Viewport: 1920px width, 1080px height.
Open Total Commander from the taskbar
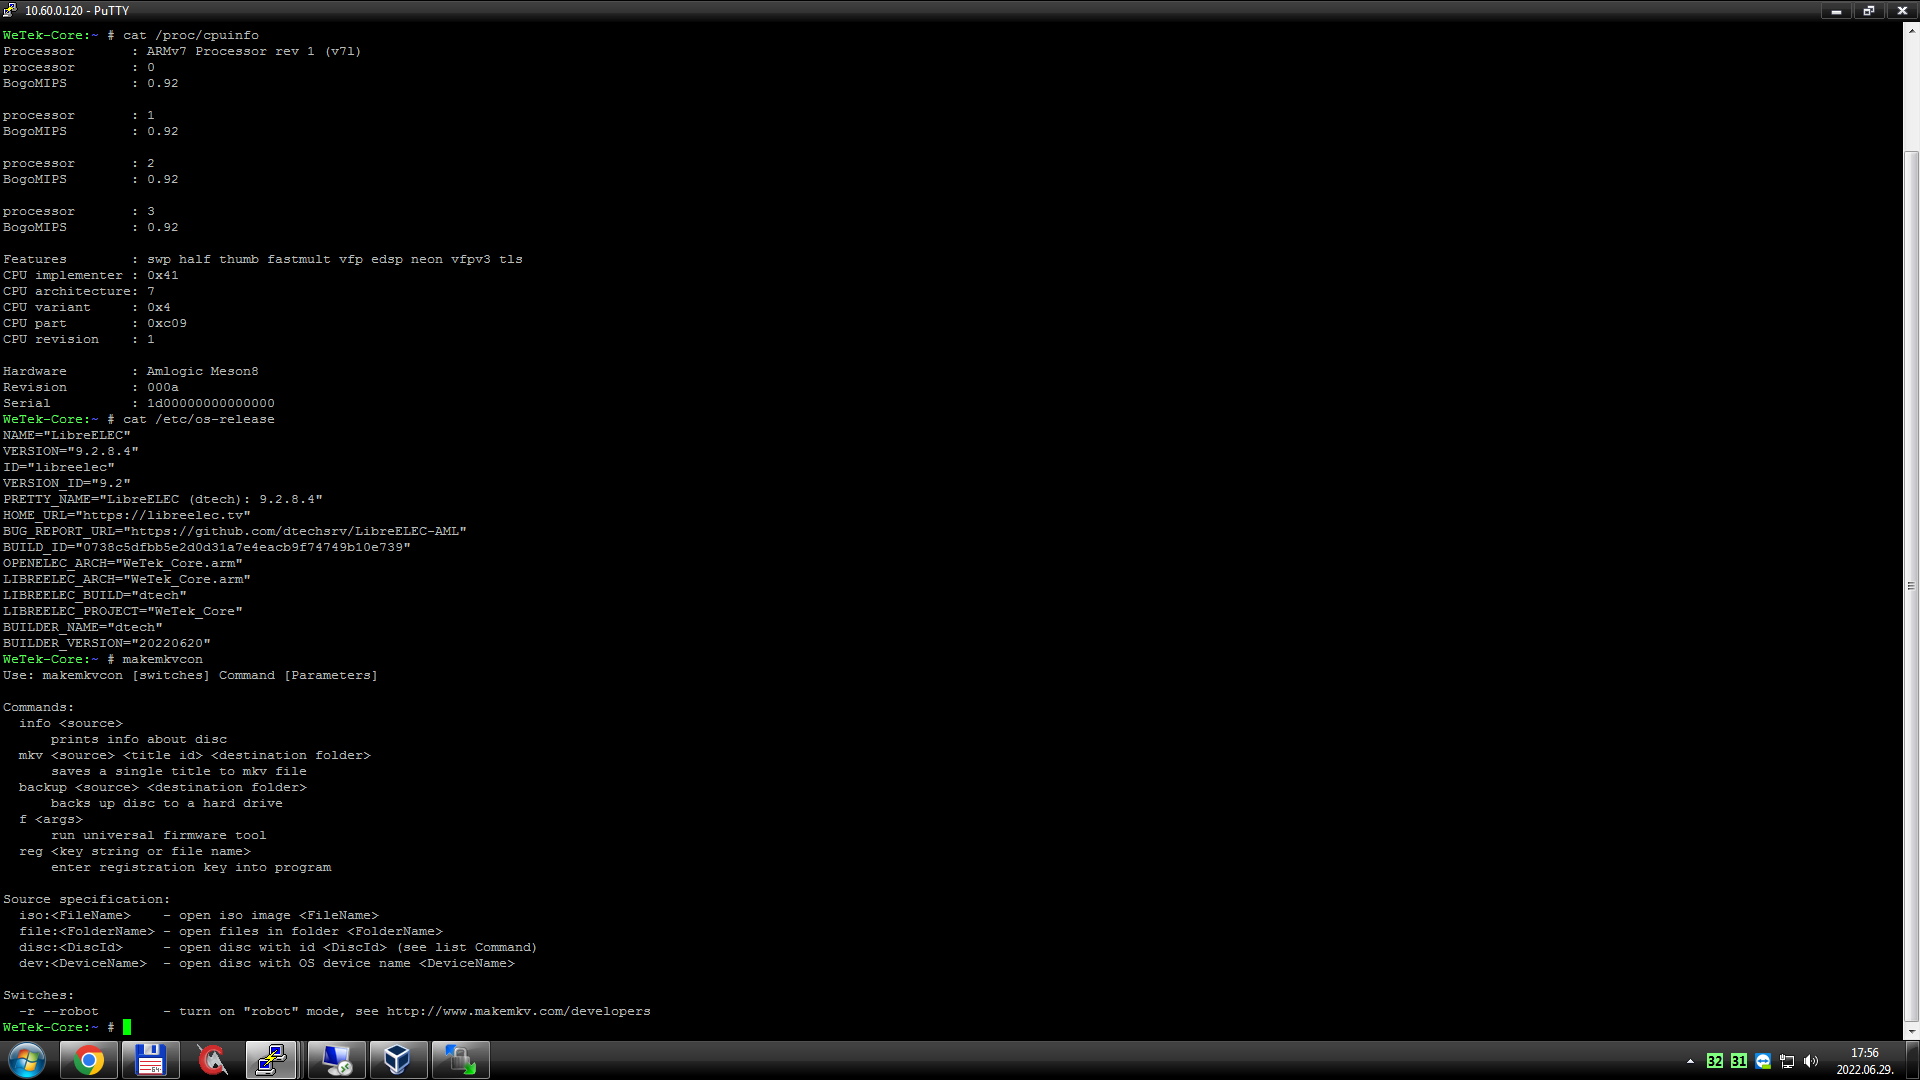click(150, 1059)
